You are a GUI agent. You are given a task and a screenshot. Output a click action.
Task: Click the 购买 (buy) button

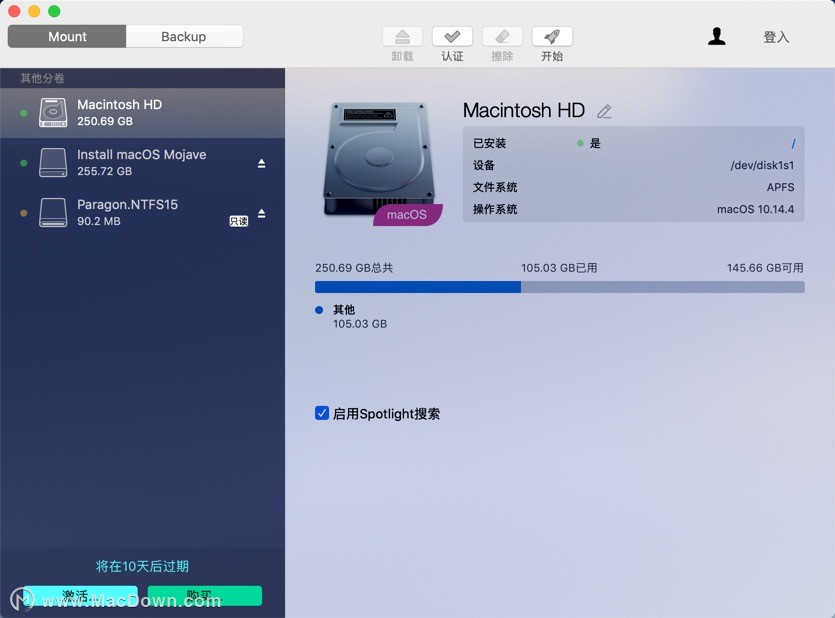click(204, 596)
